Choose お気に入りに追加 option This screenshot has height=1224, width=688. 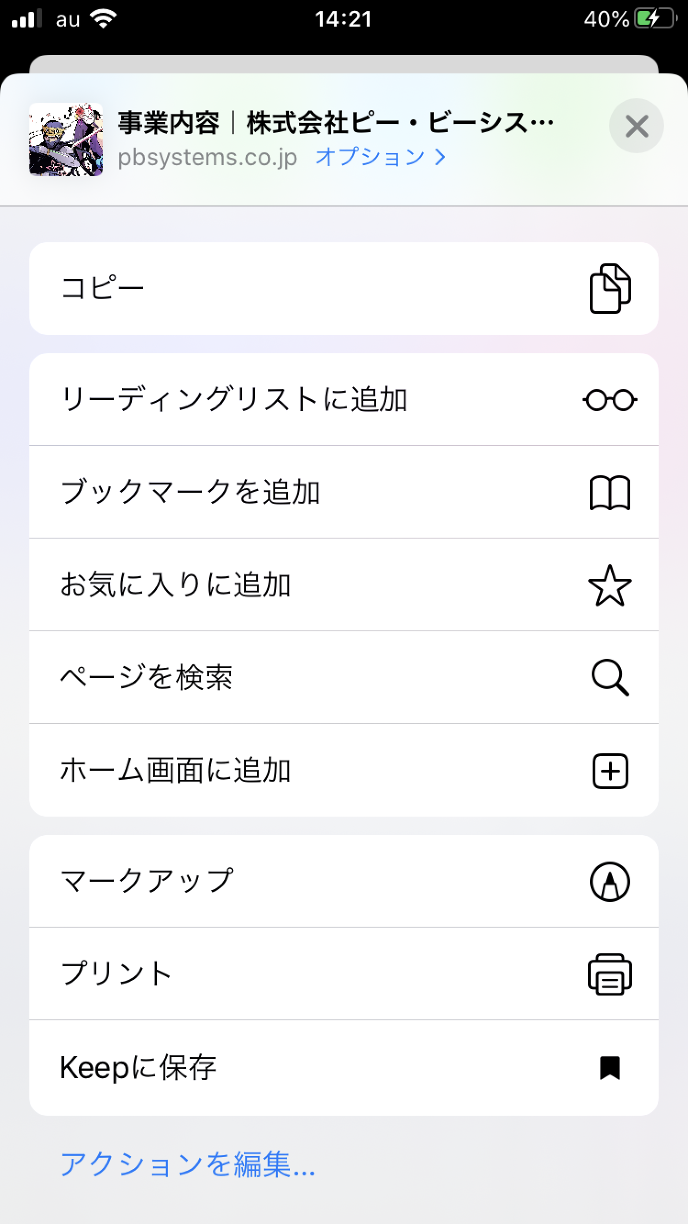[x=175, y=586]
